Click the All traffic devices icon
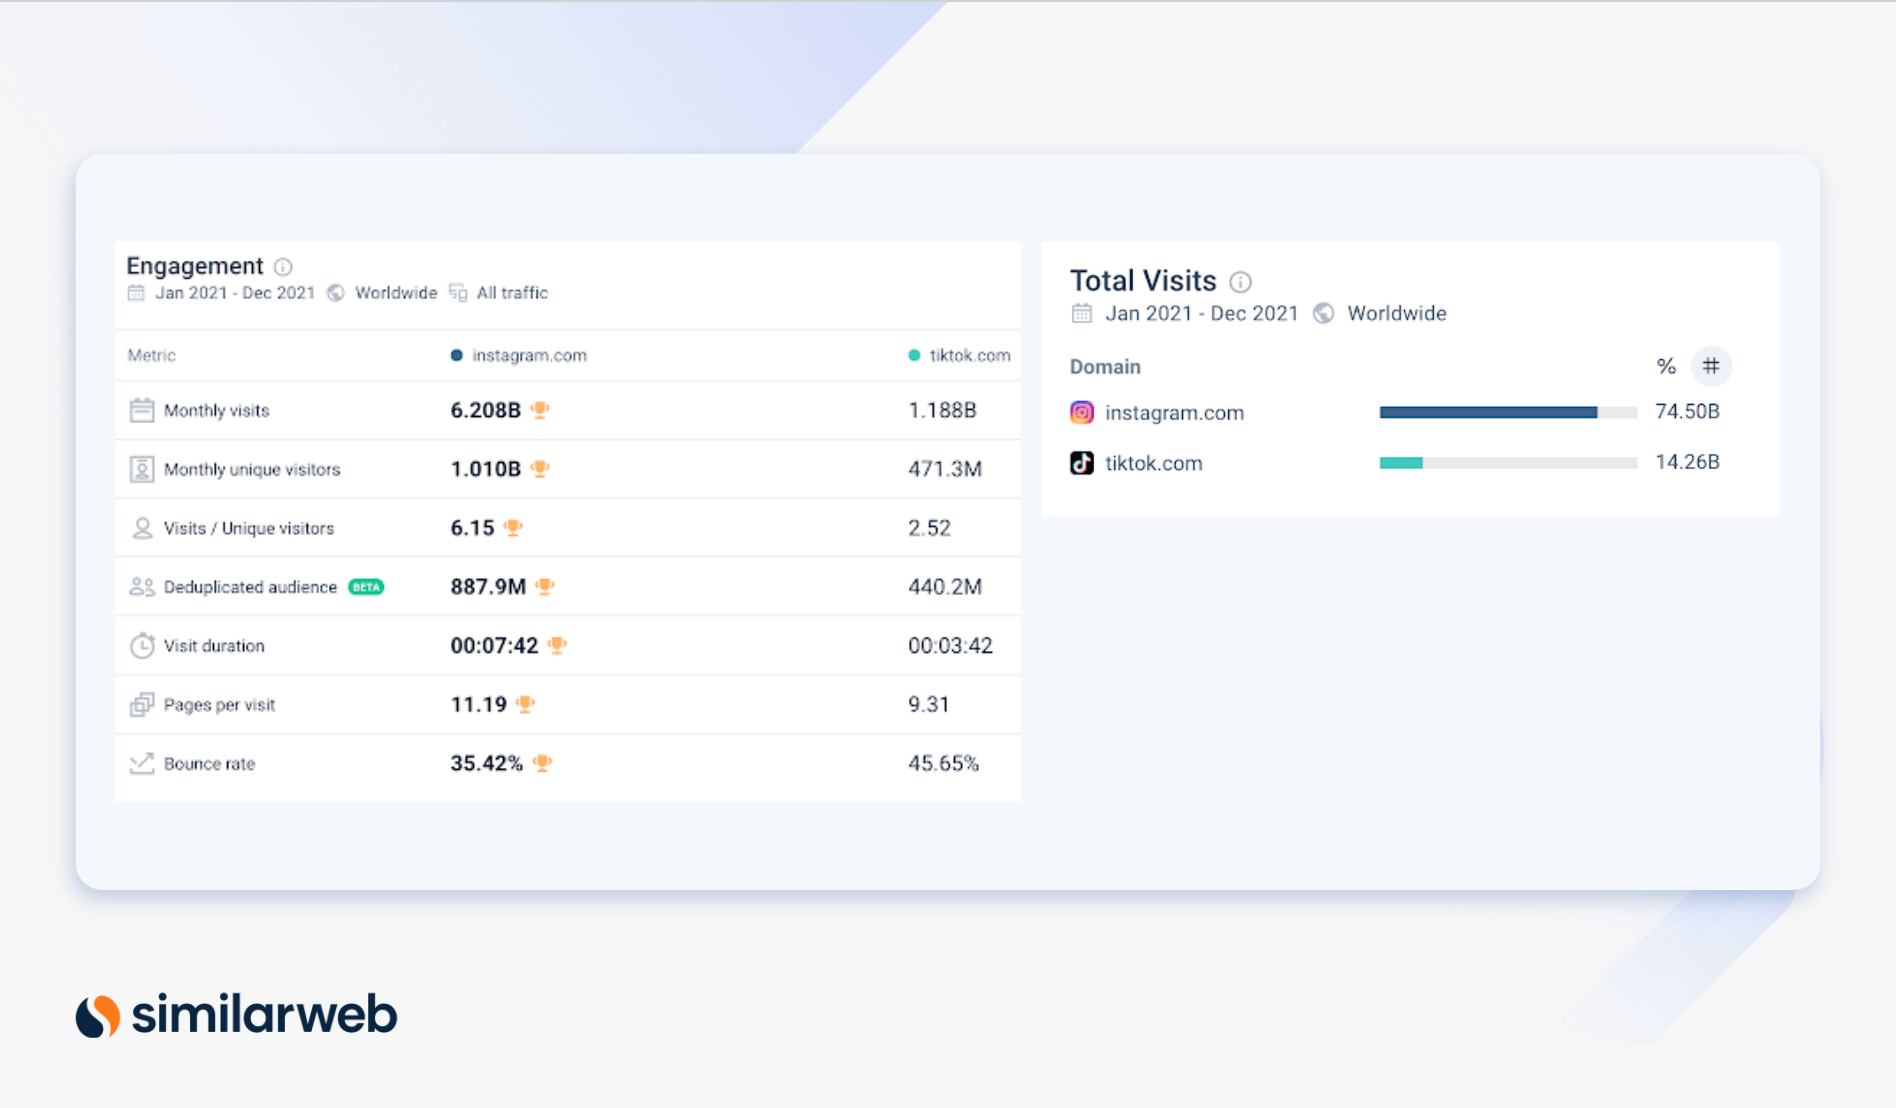Viewport: 1896px width, 1108px height. (458, 293)
